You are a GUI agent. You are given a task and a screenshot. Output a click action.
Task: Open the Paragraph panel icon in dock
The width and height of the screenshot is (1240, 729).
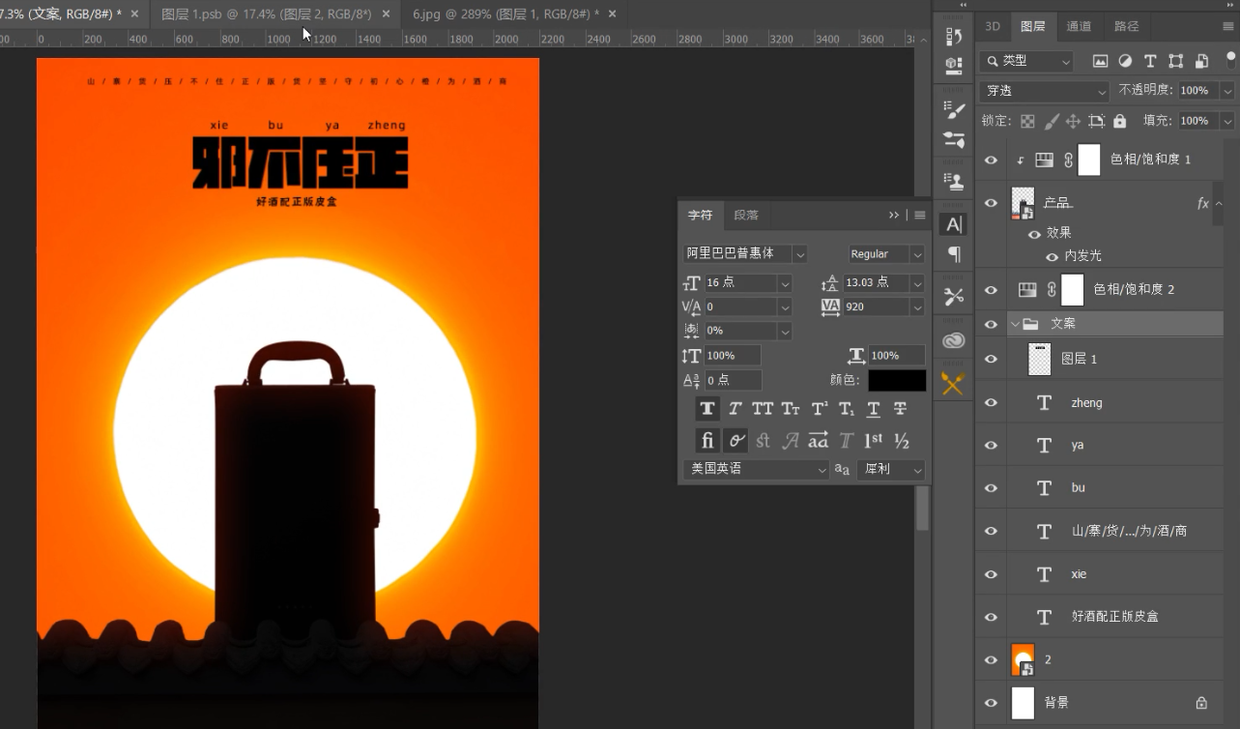tap(954, 254)
